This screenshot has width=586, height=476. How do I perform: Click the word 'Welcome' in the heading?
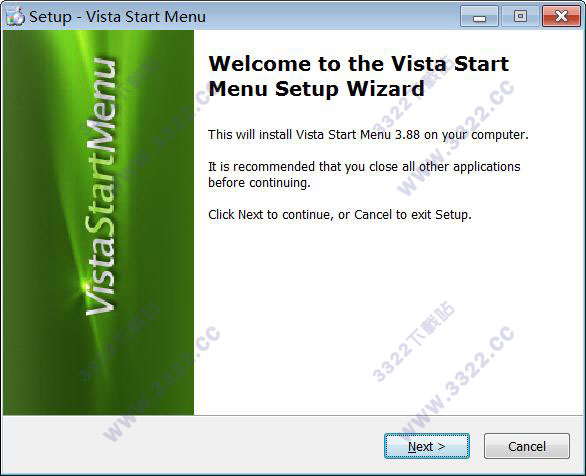(x=260, y=64)
